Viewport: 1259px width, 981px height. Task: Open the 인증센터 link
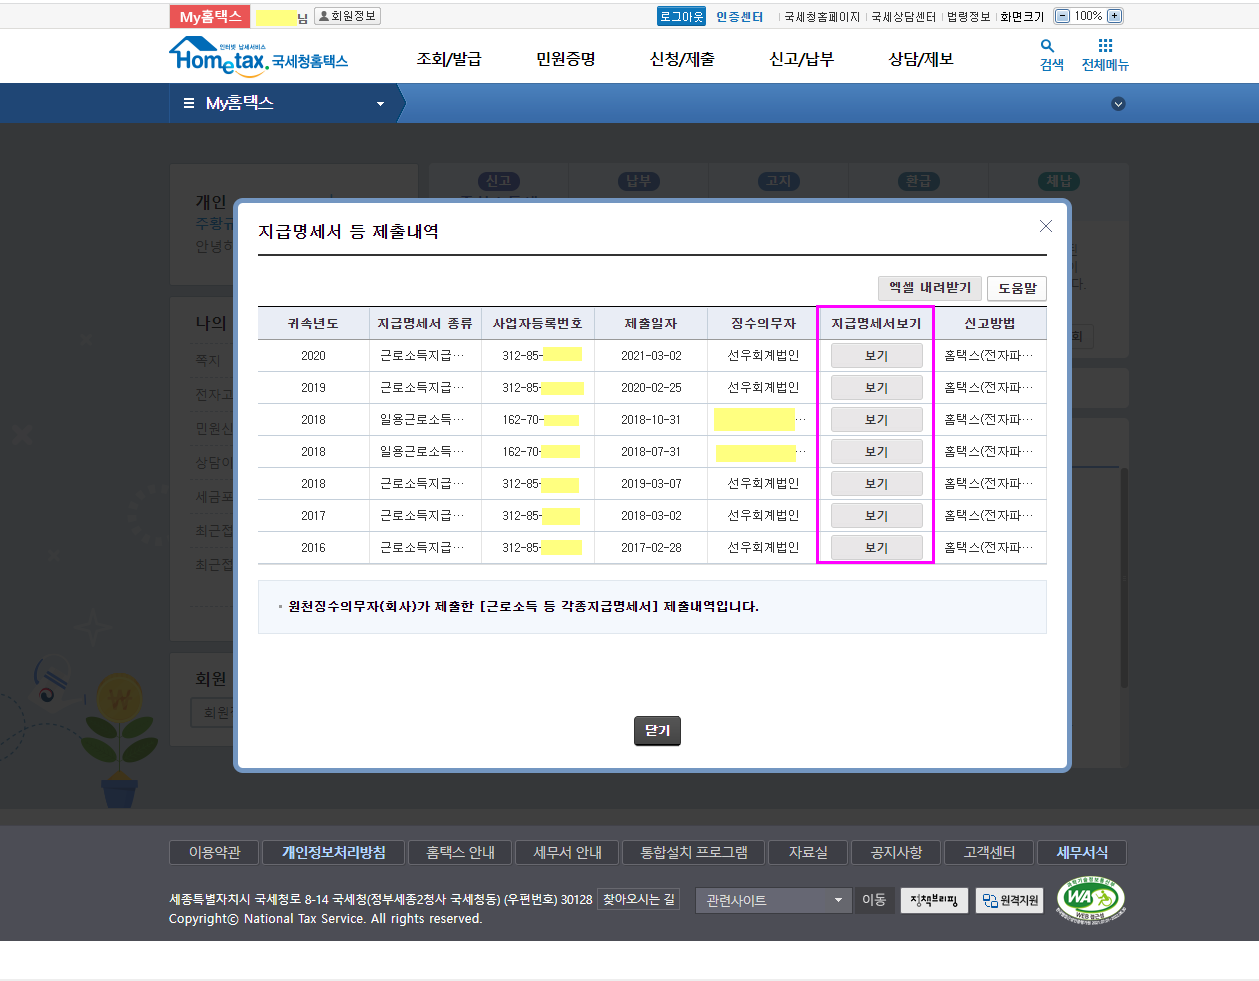pyautogui.click(x=739, y=17)
